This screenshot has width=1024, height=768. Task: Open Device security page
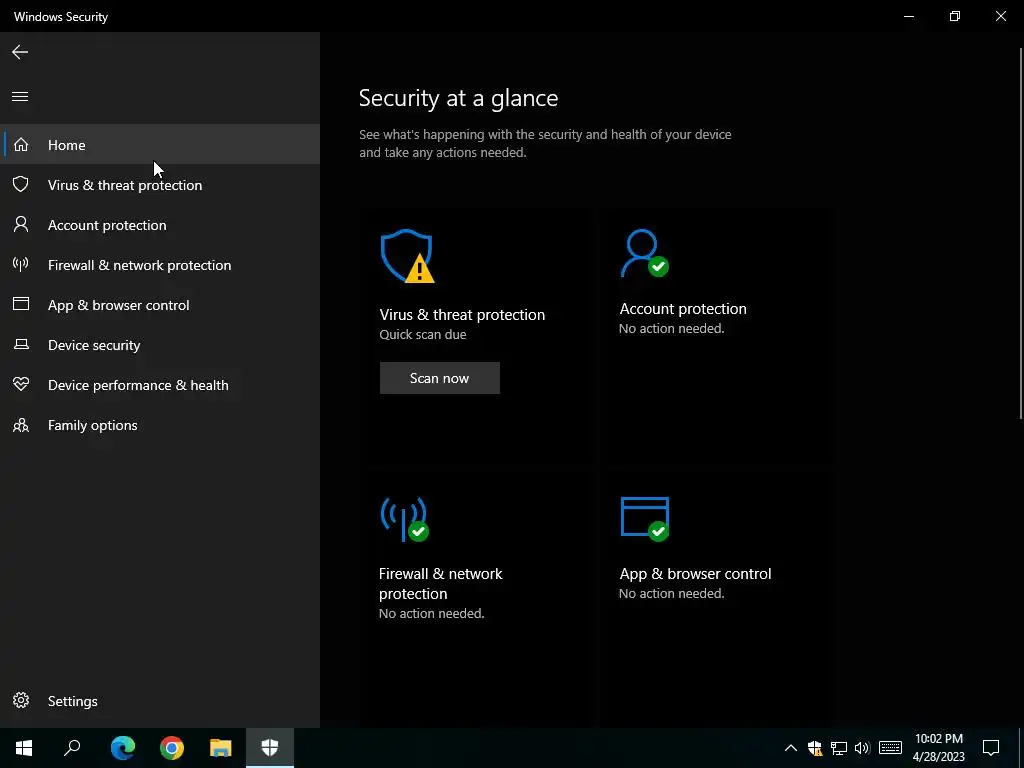[x=160, y=345]
